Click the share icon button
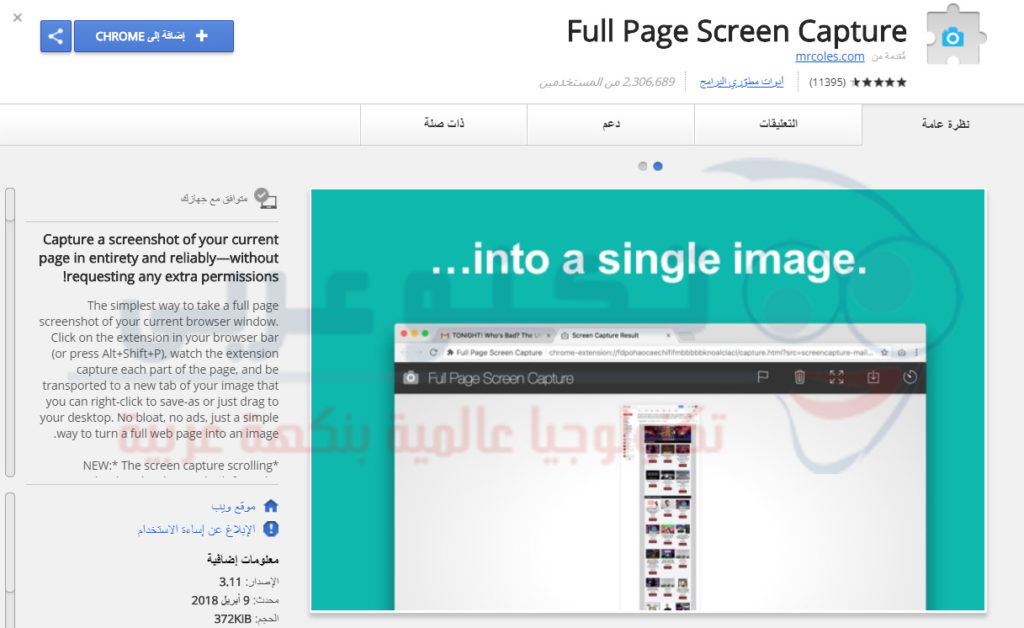This screenshot has height=628, width=1024. coord(56,36)
